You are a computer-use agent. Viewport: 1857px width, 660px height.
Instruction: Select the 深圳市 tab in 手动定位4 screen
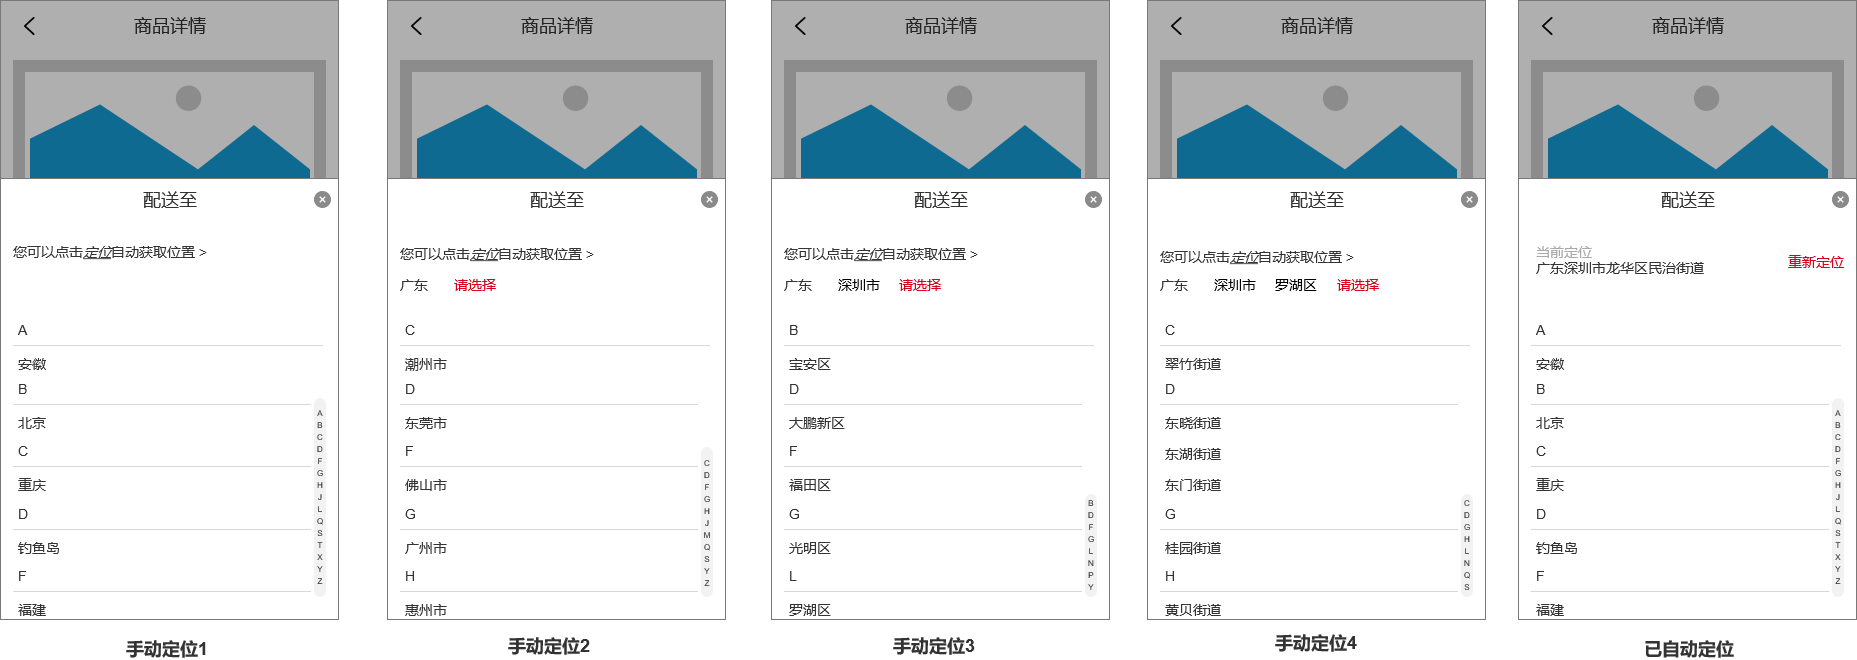(x=1235, y=285)
